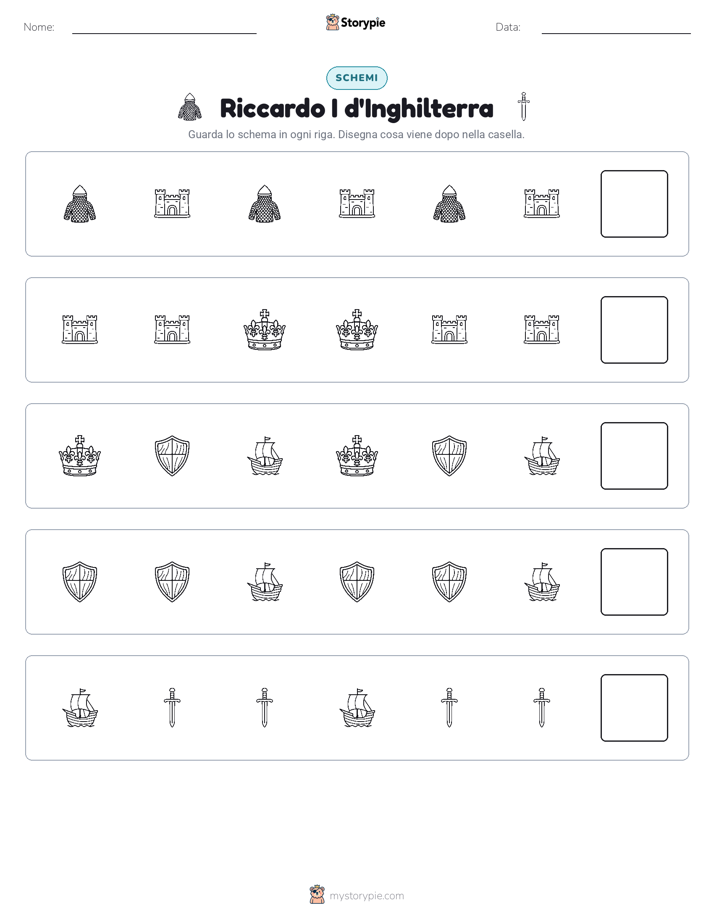Image resolution: width=714 pixels, height=924 pixels.
Task: Click the SCHEMI category badge
Action: point(356,78)
